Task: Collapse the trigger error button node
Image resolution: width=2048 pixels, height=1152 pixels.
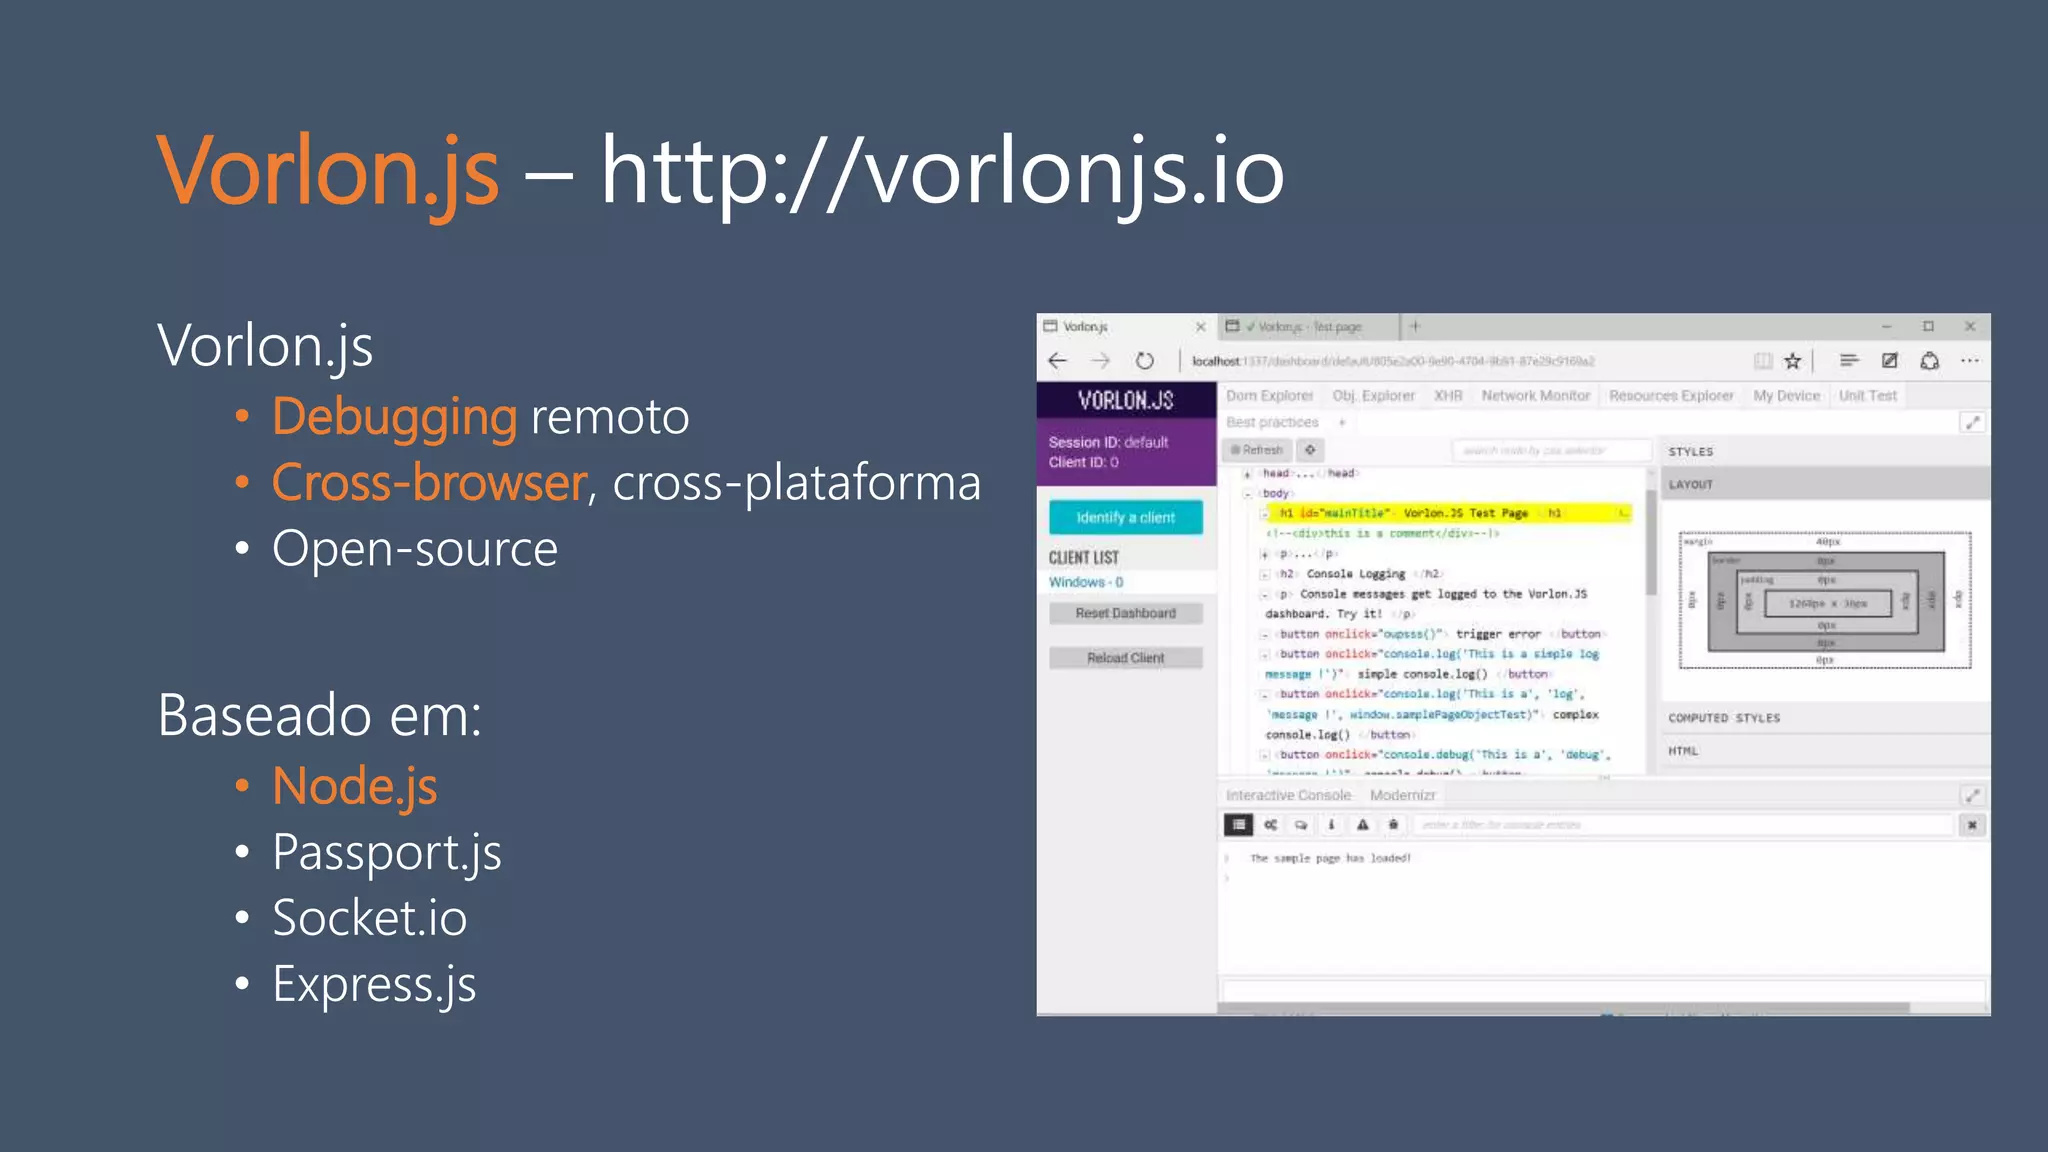Action: [x=1265, y=634]
